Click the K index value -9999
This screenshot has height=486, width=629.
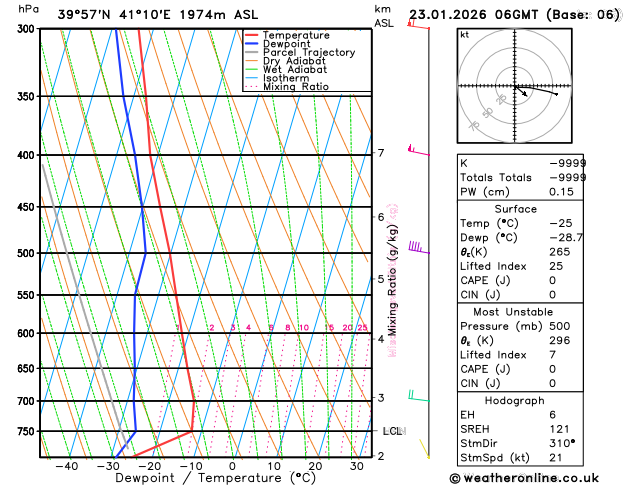pos(568,163)
